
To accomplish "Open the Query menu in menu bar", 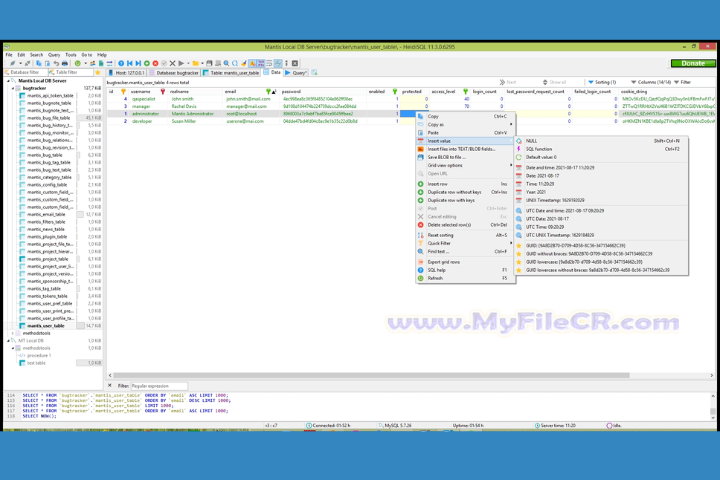I will point(54,55).
